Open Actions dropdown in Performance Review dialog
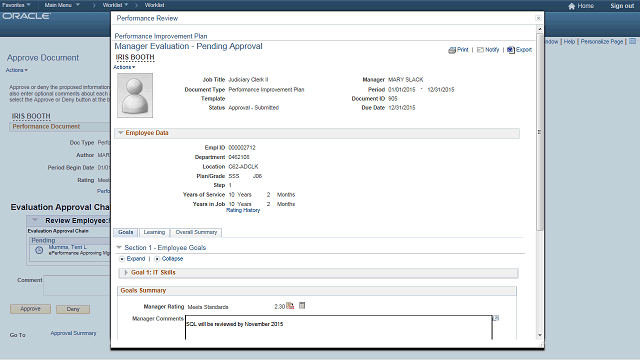The width and height of the screenshot is (640, 360). 124,67
